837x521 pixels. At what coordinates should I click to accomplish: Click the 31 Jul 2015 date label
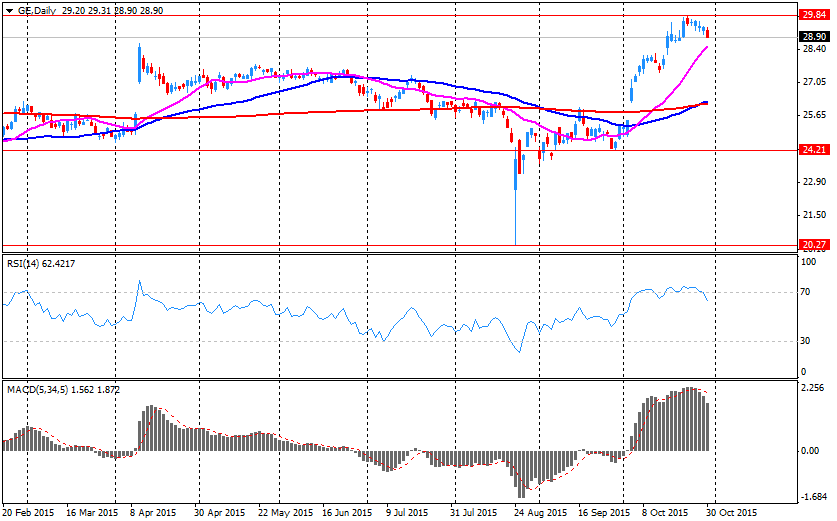[x=472, y=512]
